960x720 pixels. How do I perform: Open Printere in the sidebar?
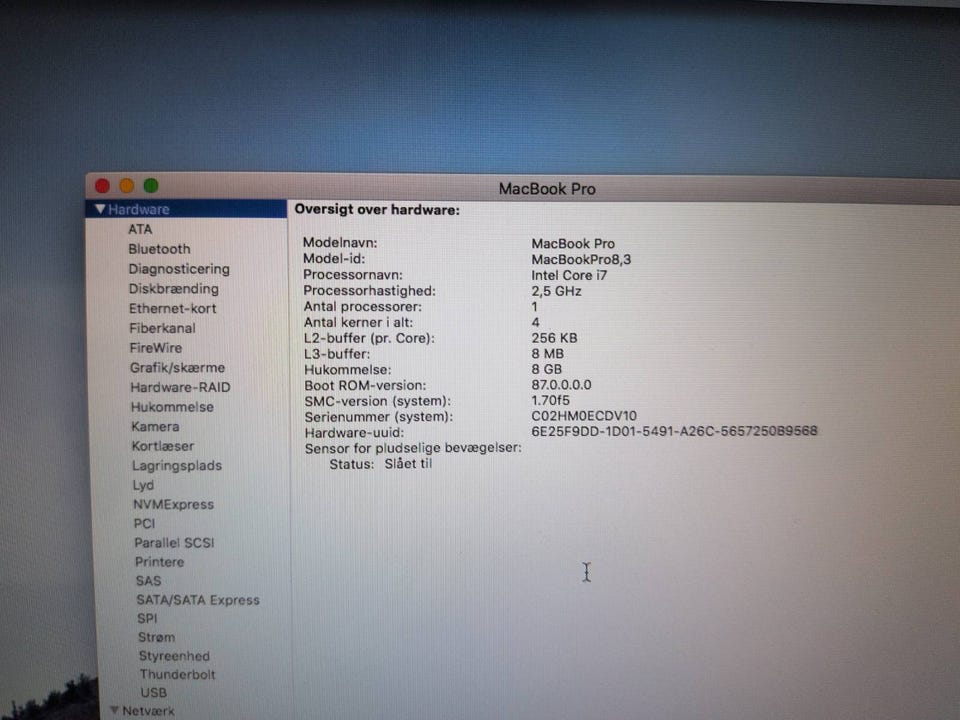[160, 562]
